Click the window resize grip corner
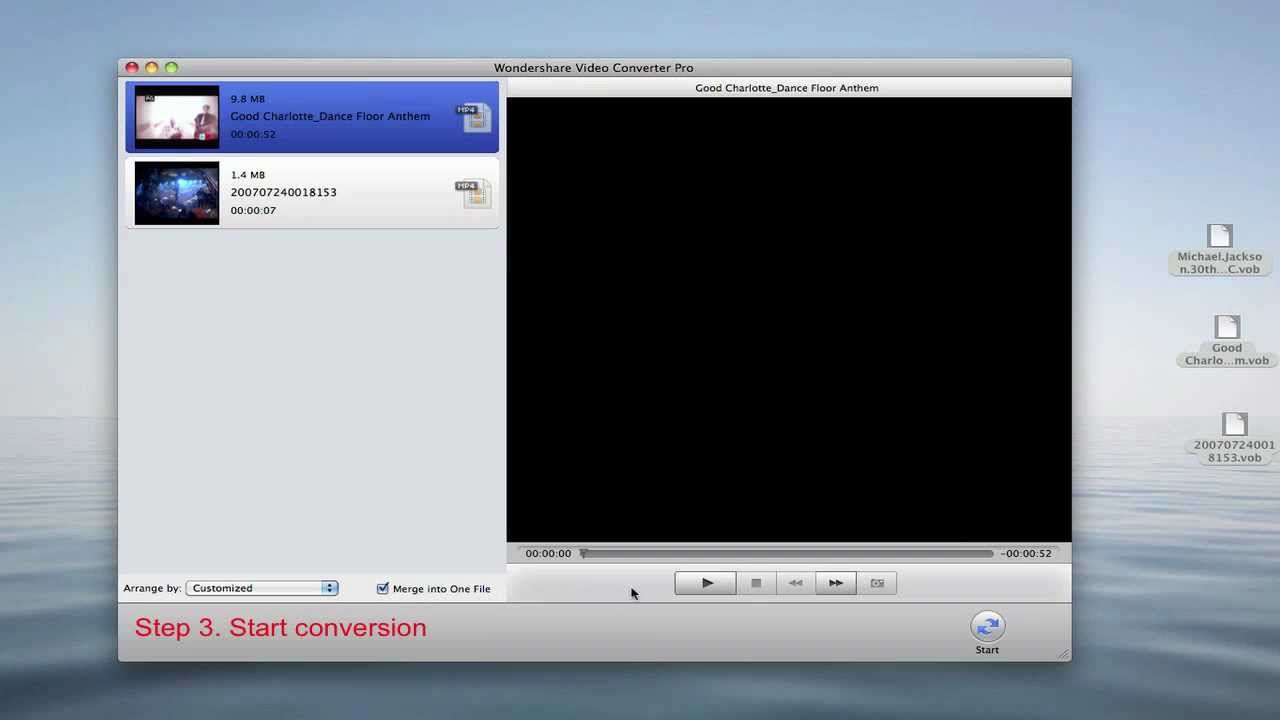The height and width of the screenshot is (720, 1280). [x=1063, y=654]
